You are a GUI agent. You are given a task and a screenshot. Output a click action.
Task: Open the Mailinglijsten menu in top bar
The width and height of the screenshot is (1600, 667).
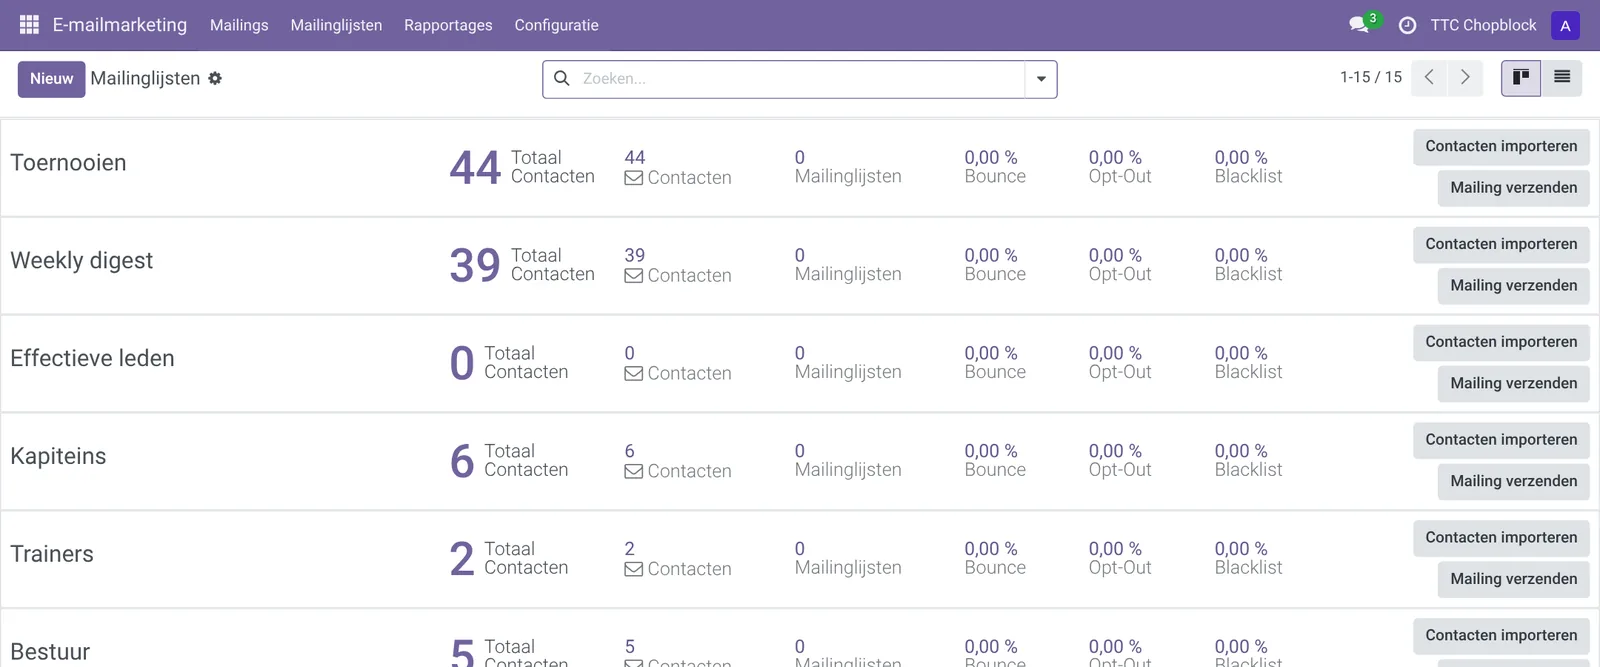[336, 25]
